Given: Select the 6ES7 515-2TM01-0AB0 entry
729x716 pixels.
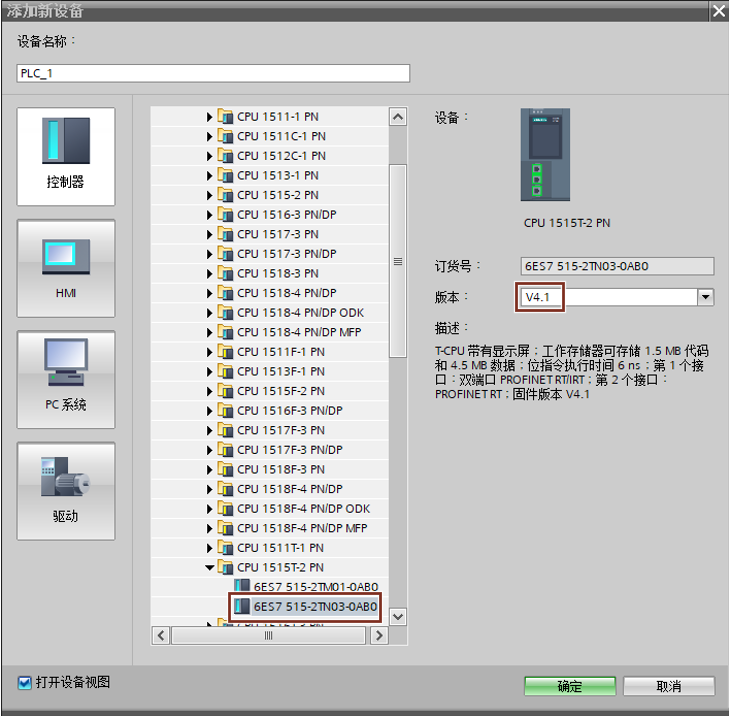Looking at the screenshot, I should coord(316,587).
